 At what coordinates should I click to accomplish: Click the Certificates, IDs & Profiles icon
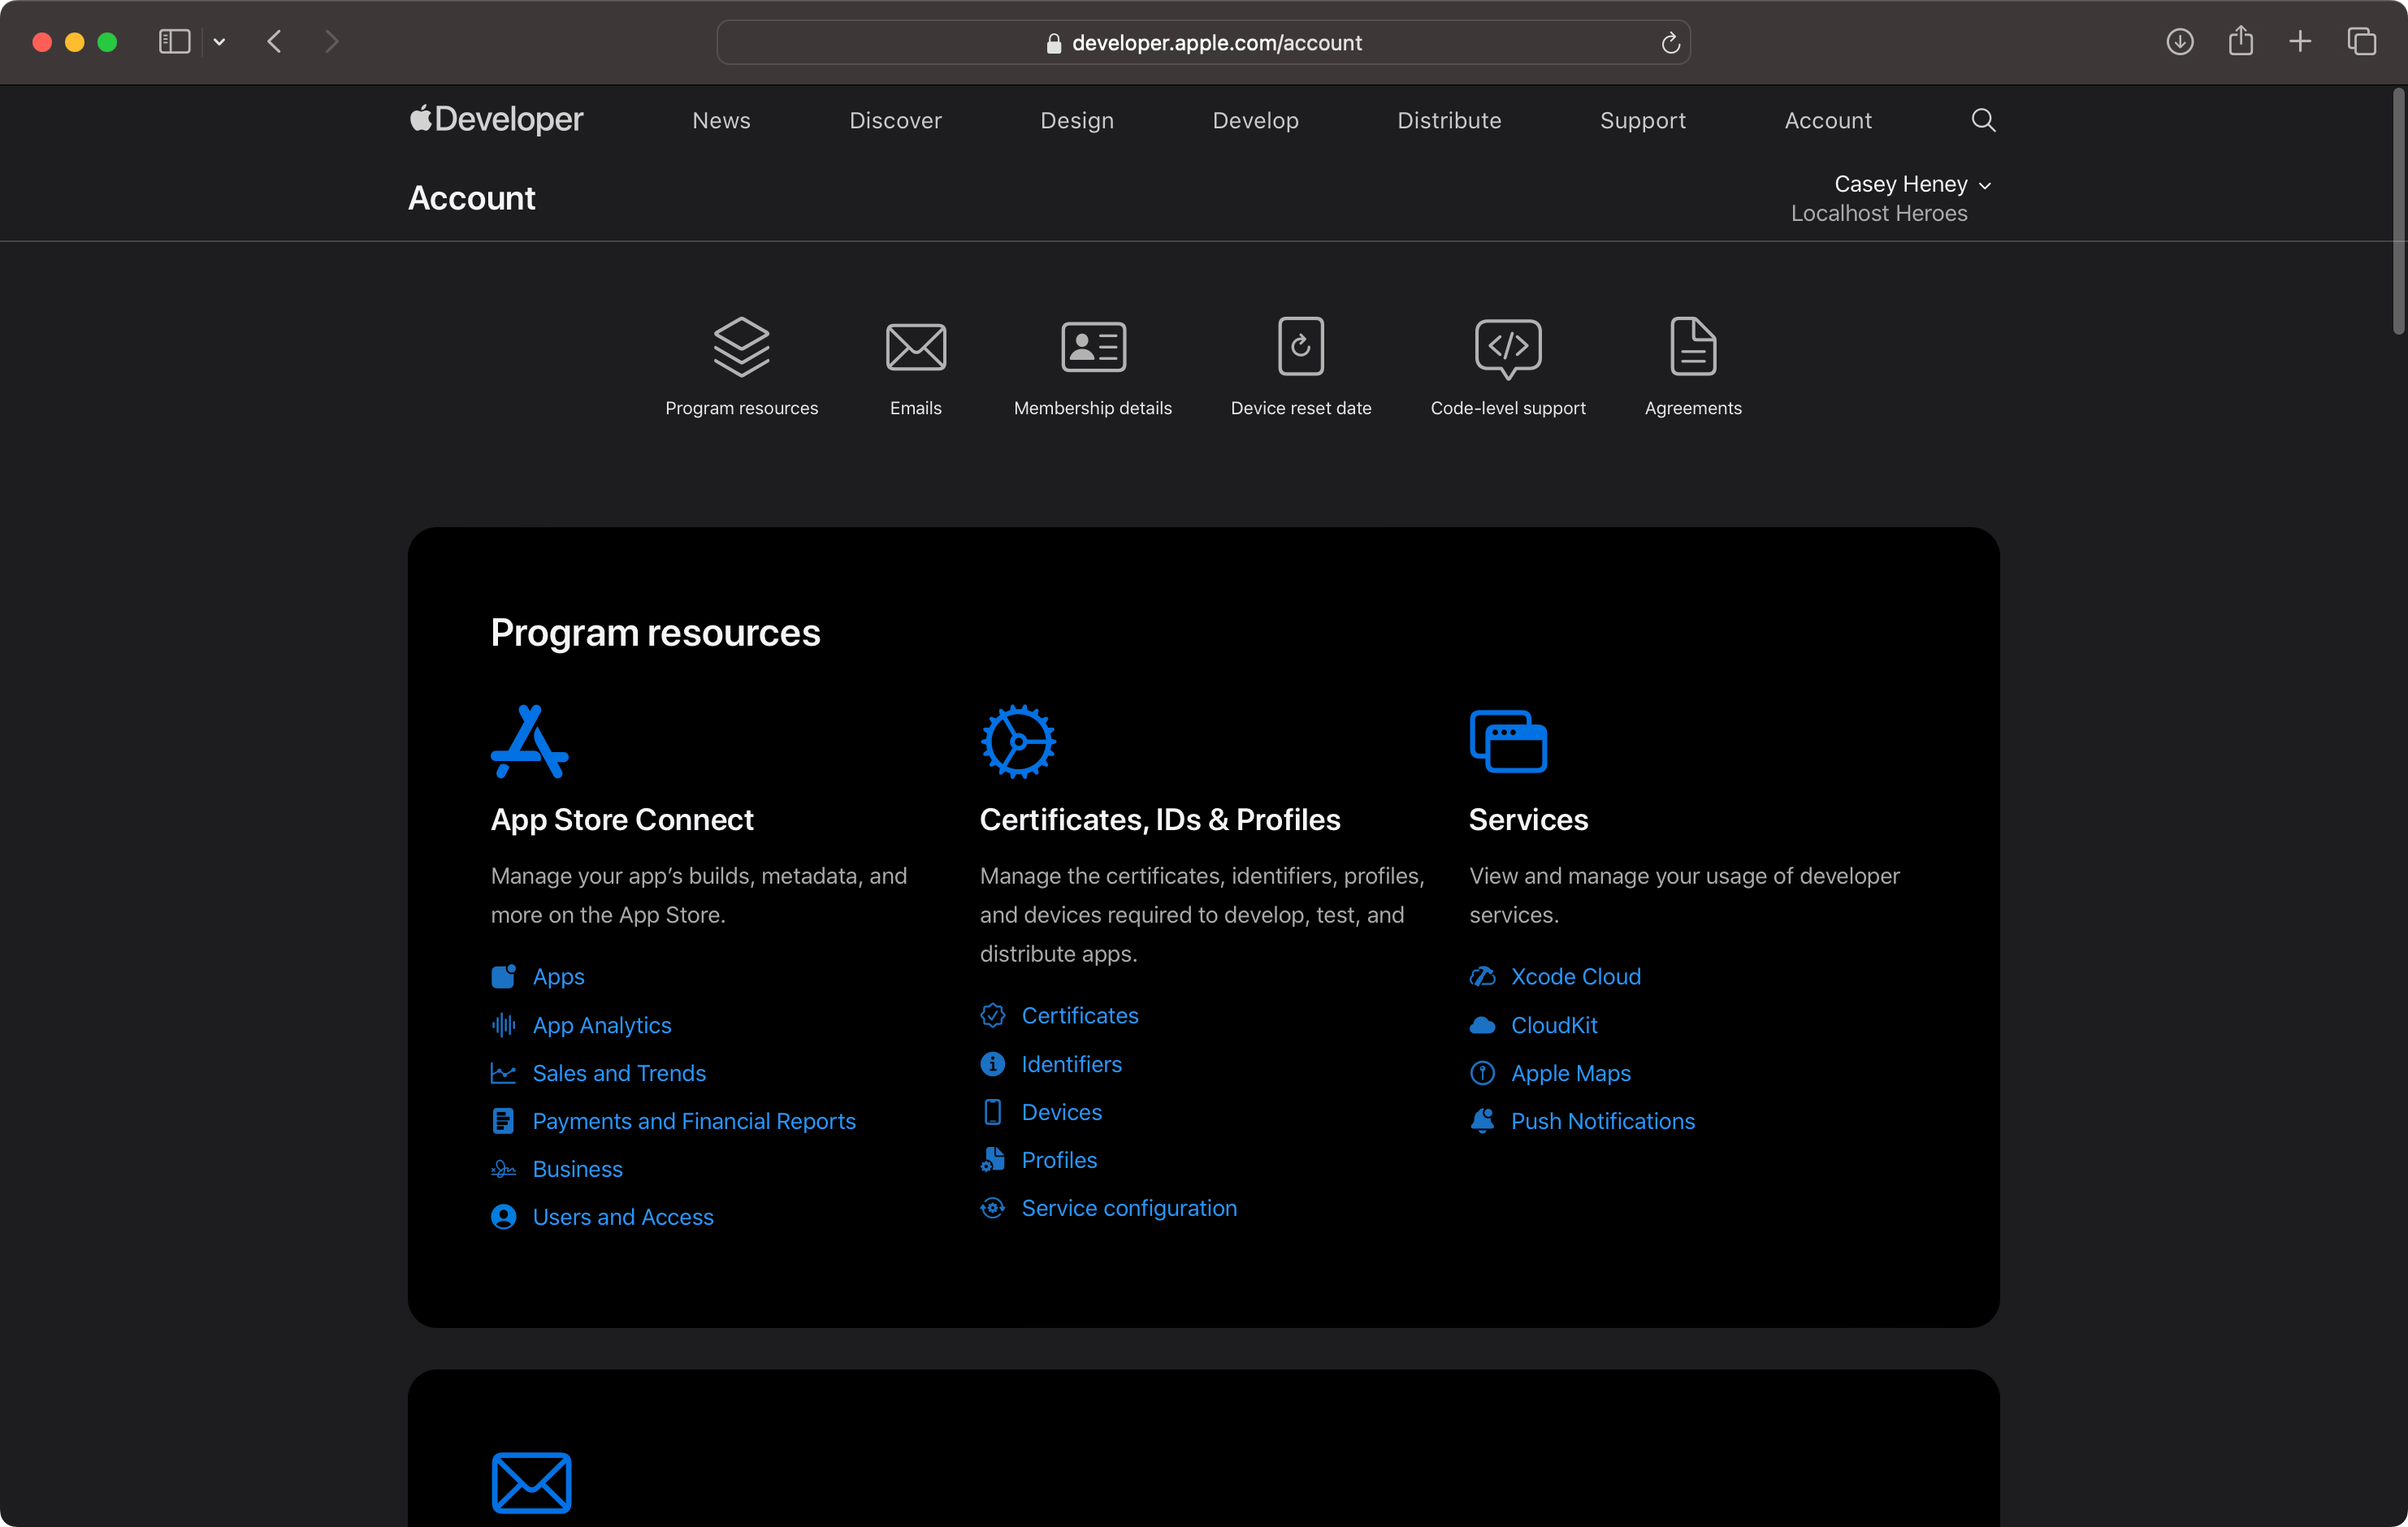tap(1016, 739)
